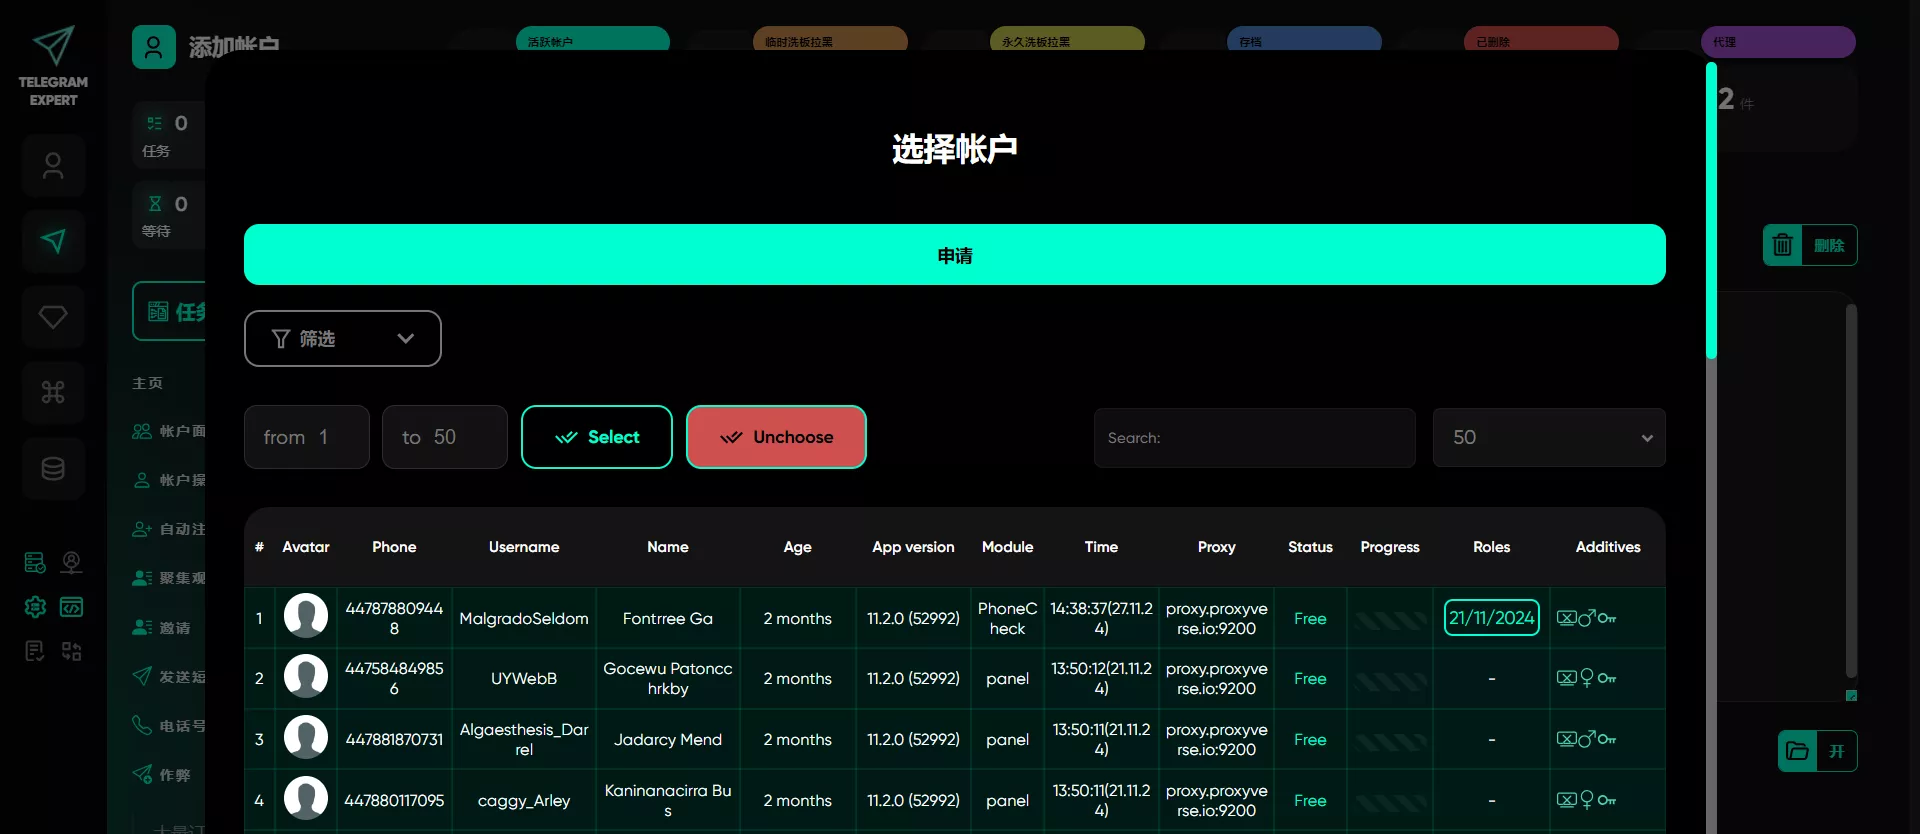Screen dimensions: 1920x834
Task: Select the paper plane sidebar icon
Action: tap(53, 241)
